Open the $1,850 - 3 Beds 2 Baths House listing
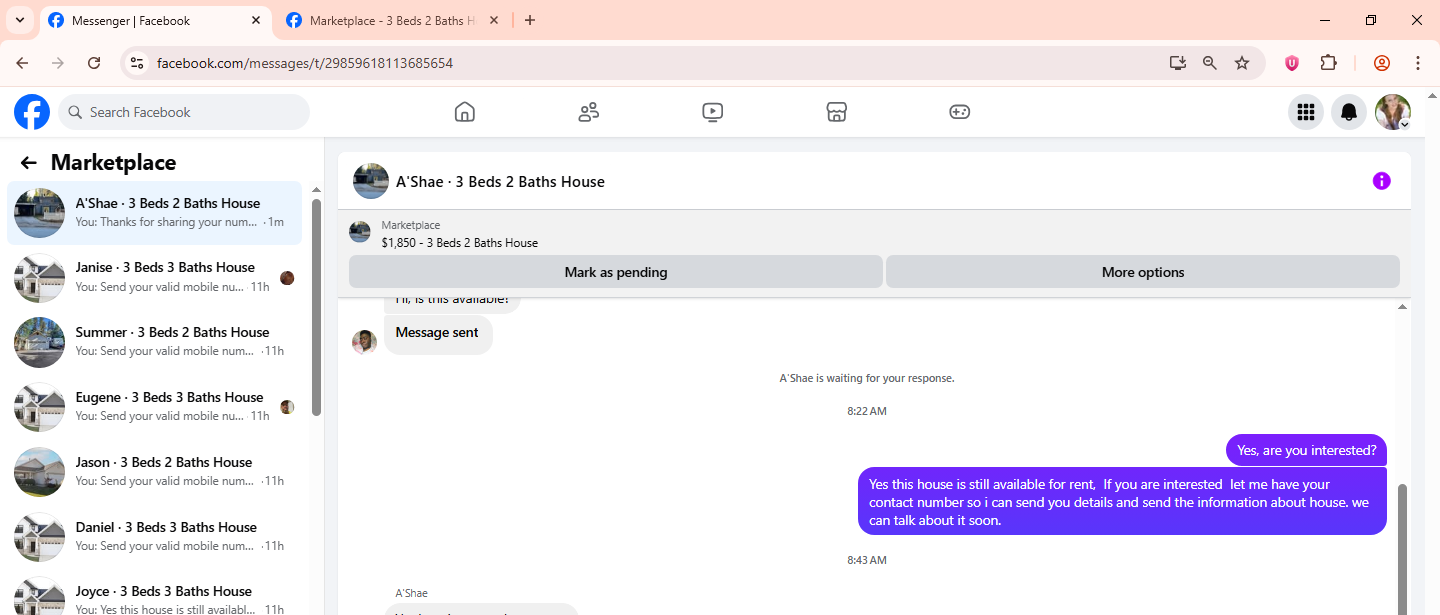Image resolution: width=1440 pixels, height=615 pixels. pyautogui.click(x=459, y=243)
